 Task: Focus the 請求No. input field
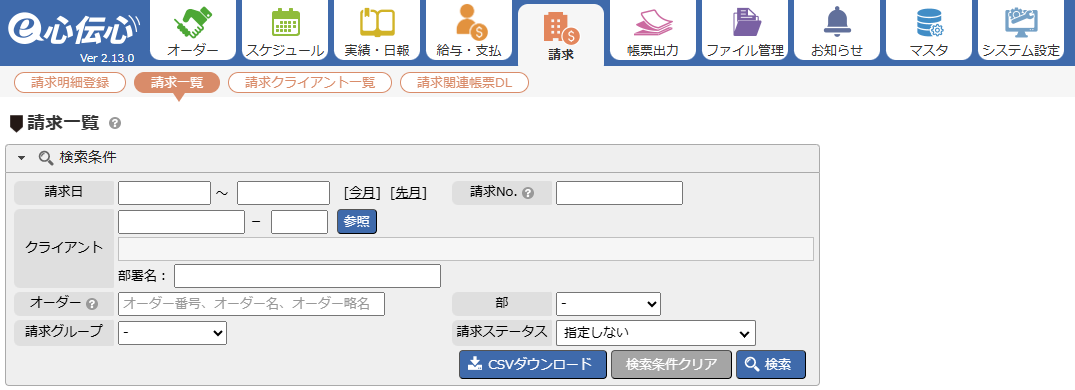pos(619,193)
